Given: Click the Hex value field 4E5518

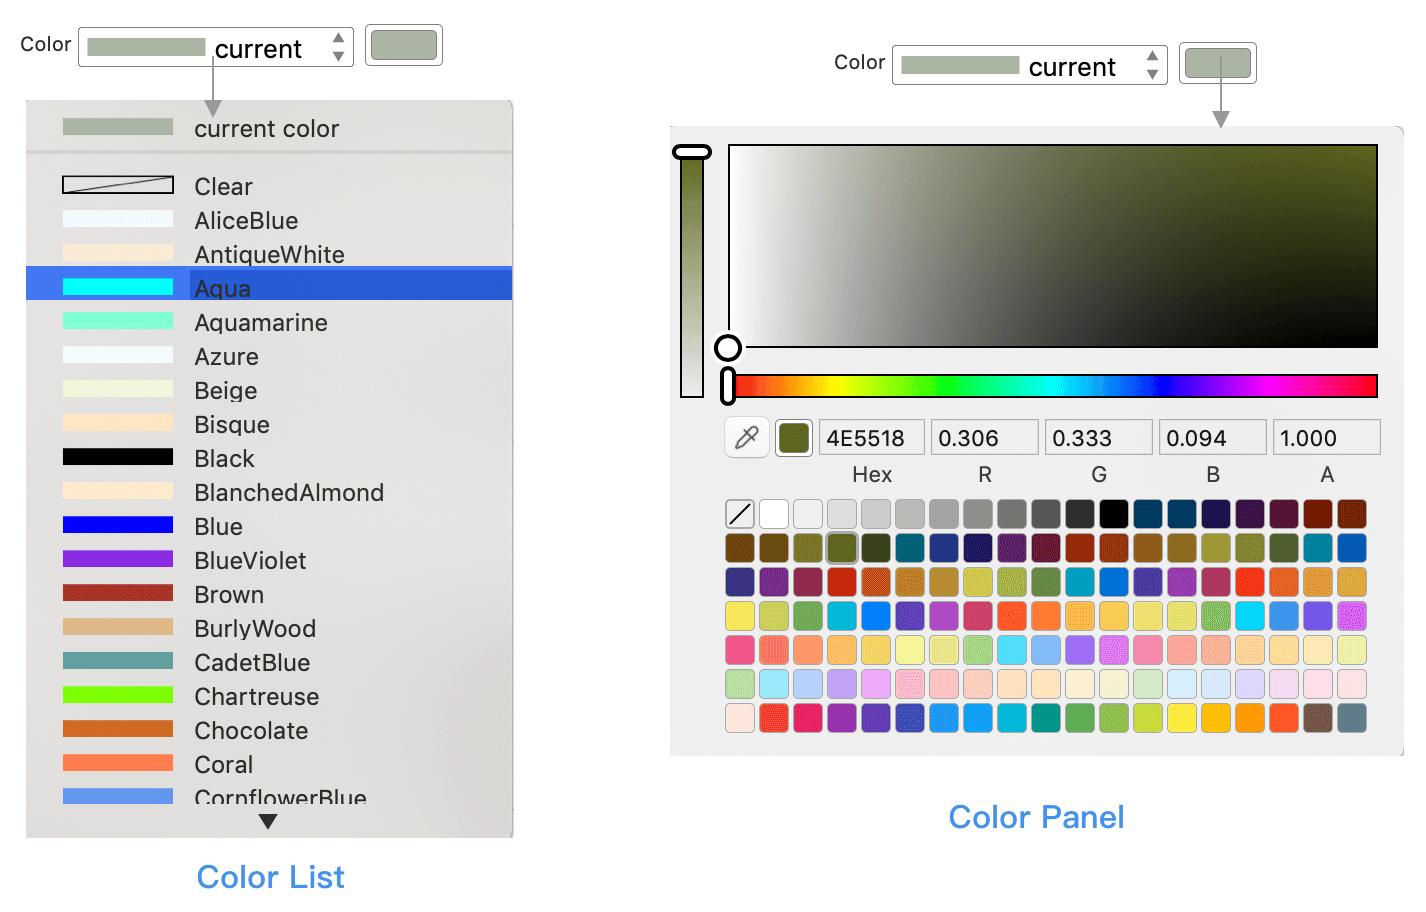Looking at the screenshot, I should 872,438.
